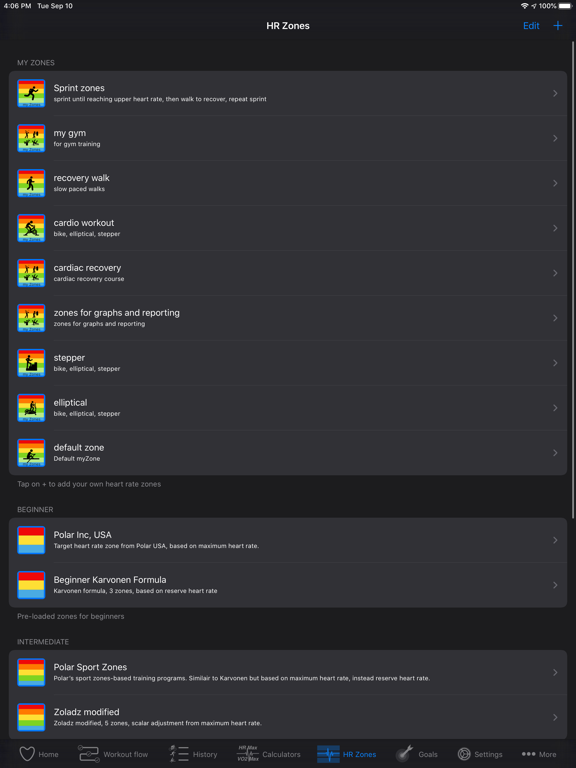The height and width of the screenshot is (768, 576).
Task: Expand cardiac recovery row chevron
Action: point(555,273)
